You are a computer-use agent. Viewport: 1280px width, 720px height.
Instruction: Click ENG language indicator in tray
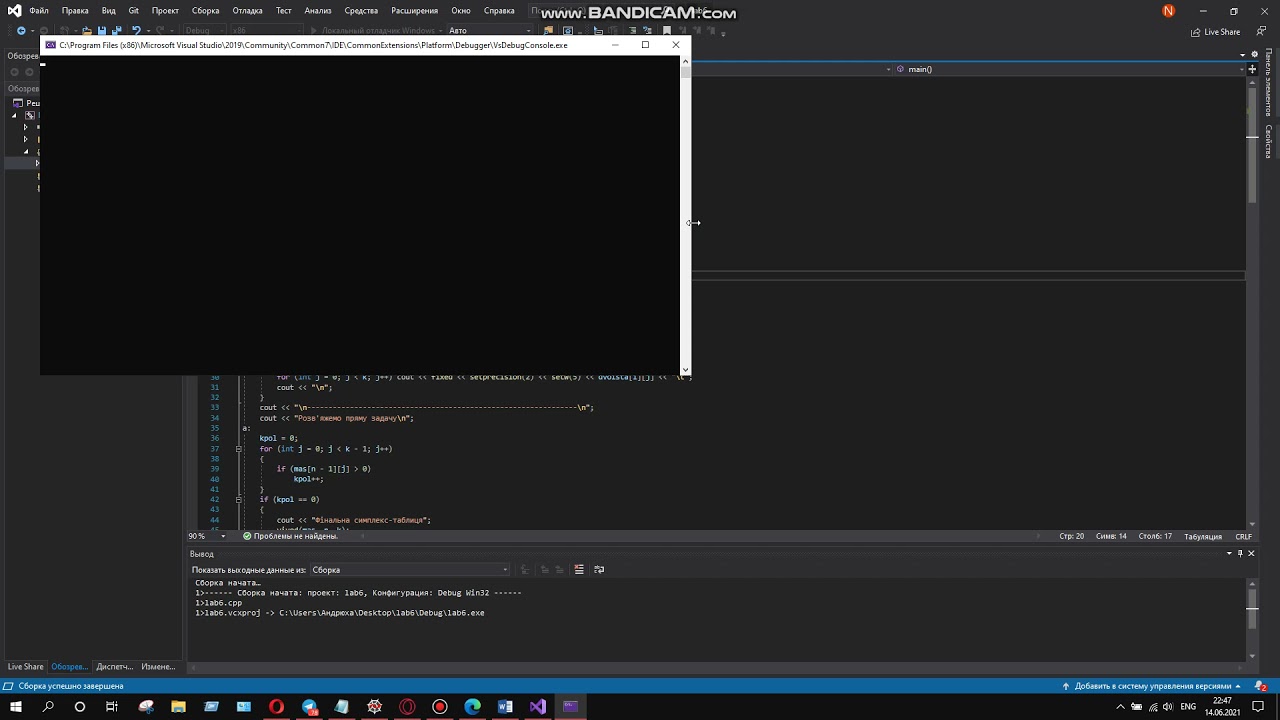tap(1188, 707)
